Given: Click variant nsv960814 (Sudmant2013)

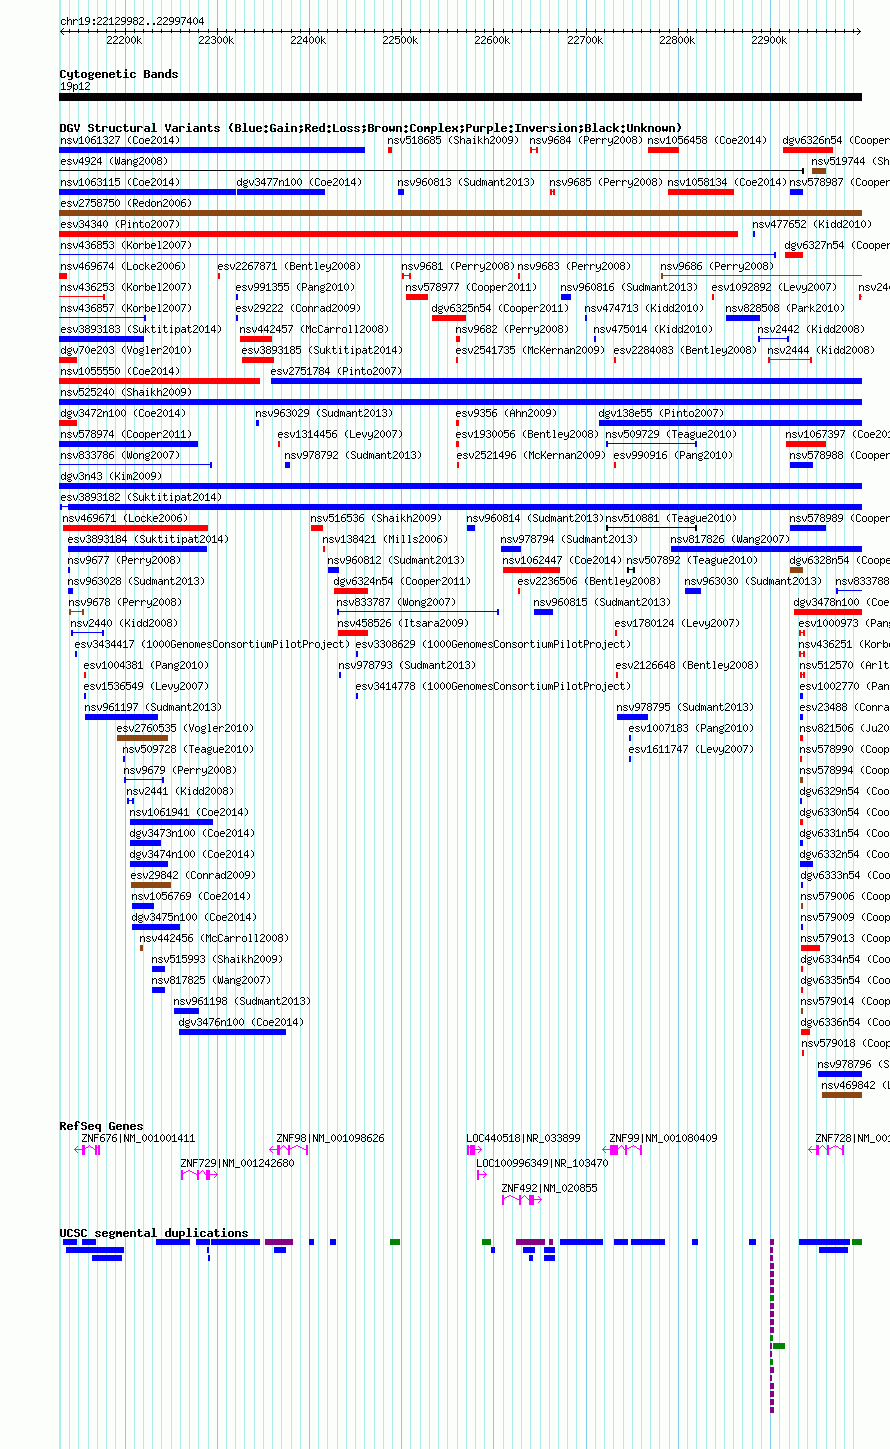Looking at the screenshot, I should point(535,518).
